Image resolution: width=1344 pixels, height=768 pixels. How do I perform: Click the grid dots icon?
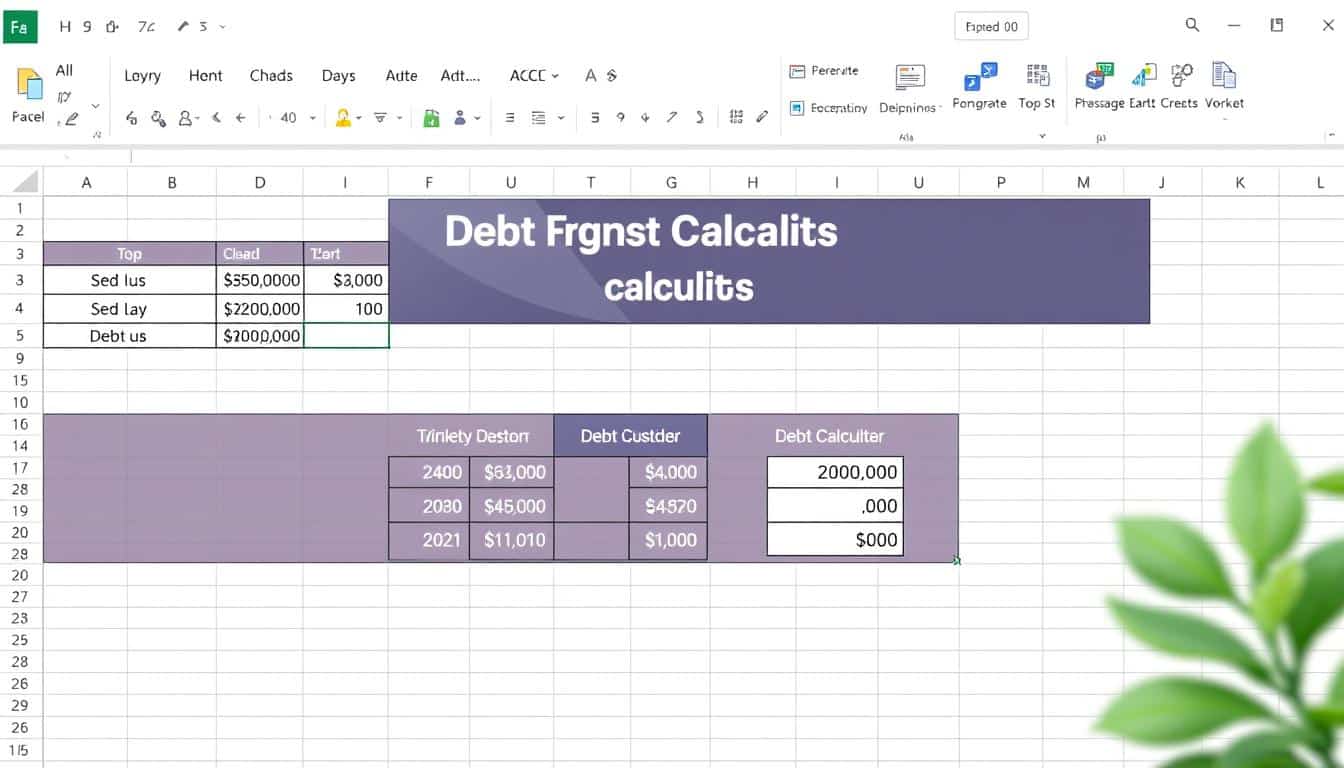(736, 117)
